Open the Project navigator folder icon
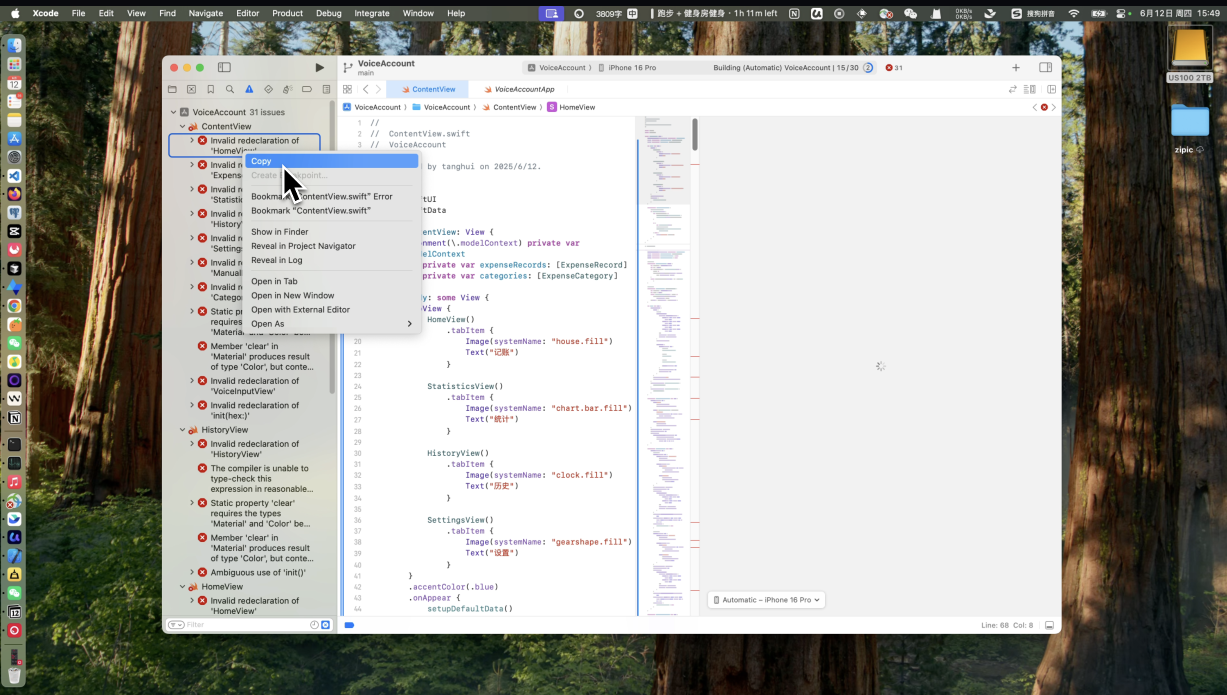This screenshot has width=1227, height=695. [172, 89]
